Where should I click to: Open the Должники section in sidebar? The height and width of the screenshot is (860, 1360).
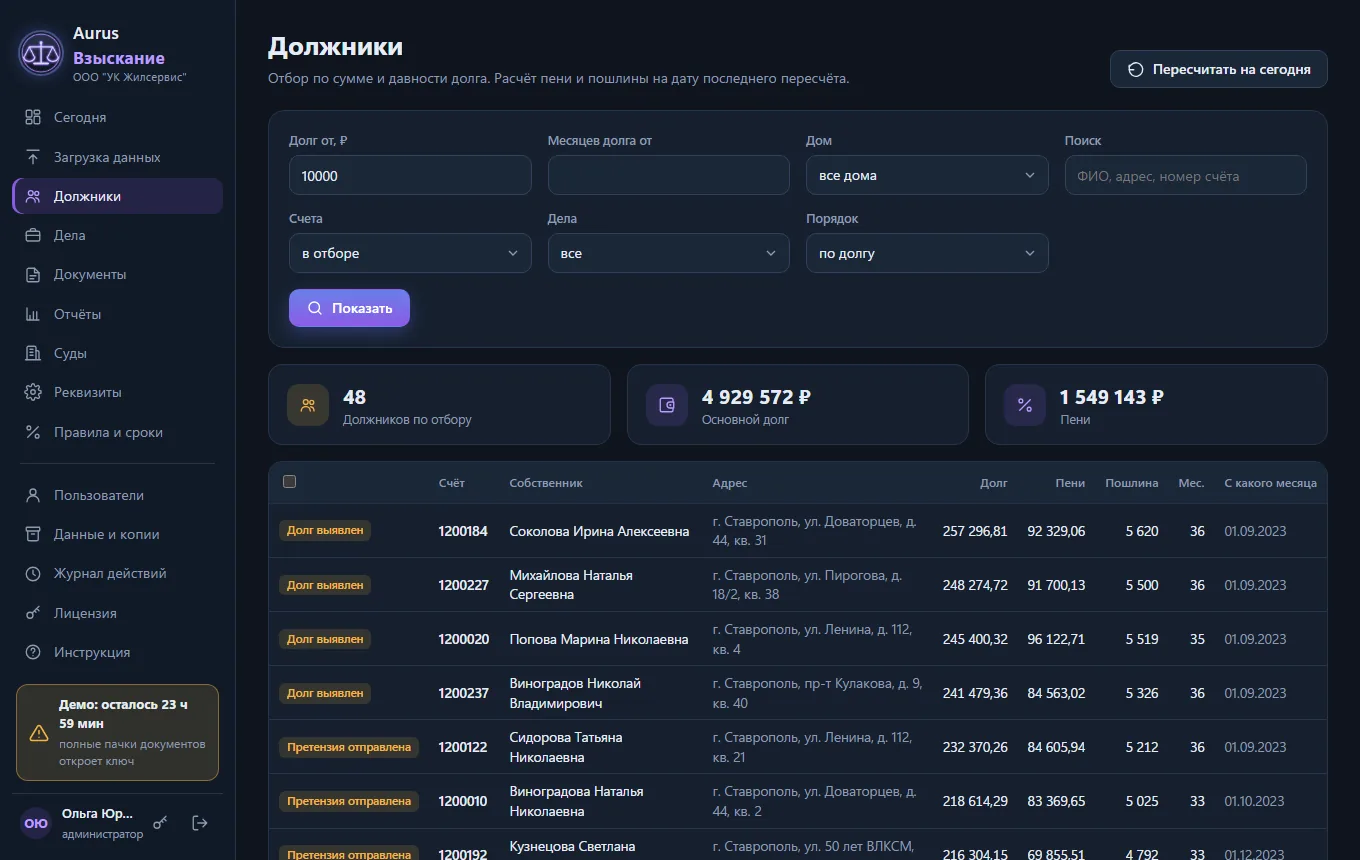tap(118, 196)
